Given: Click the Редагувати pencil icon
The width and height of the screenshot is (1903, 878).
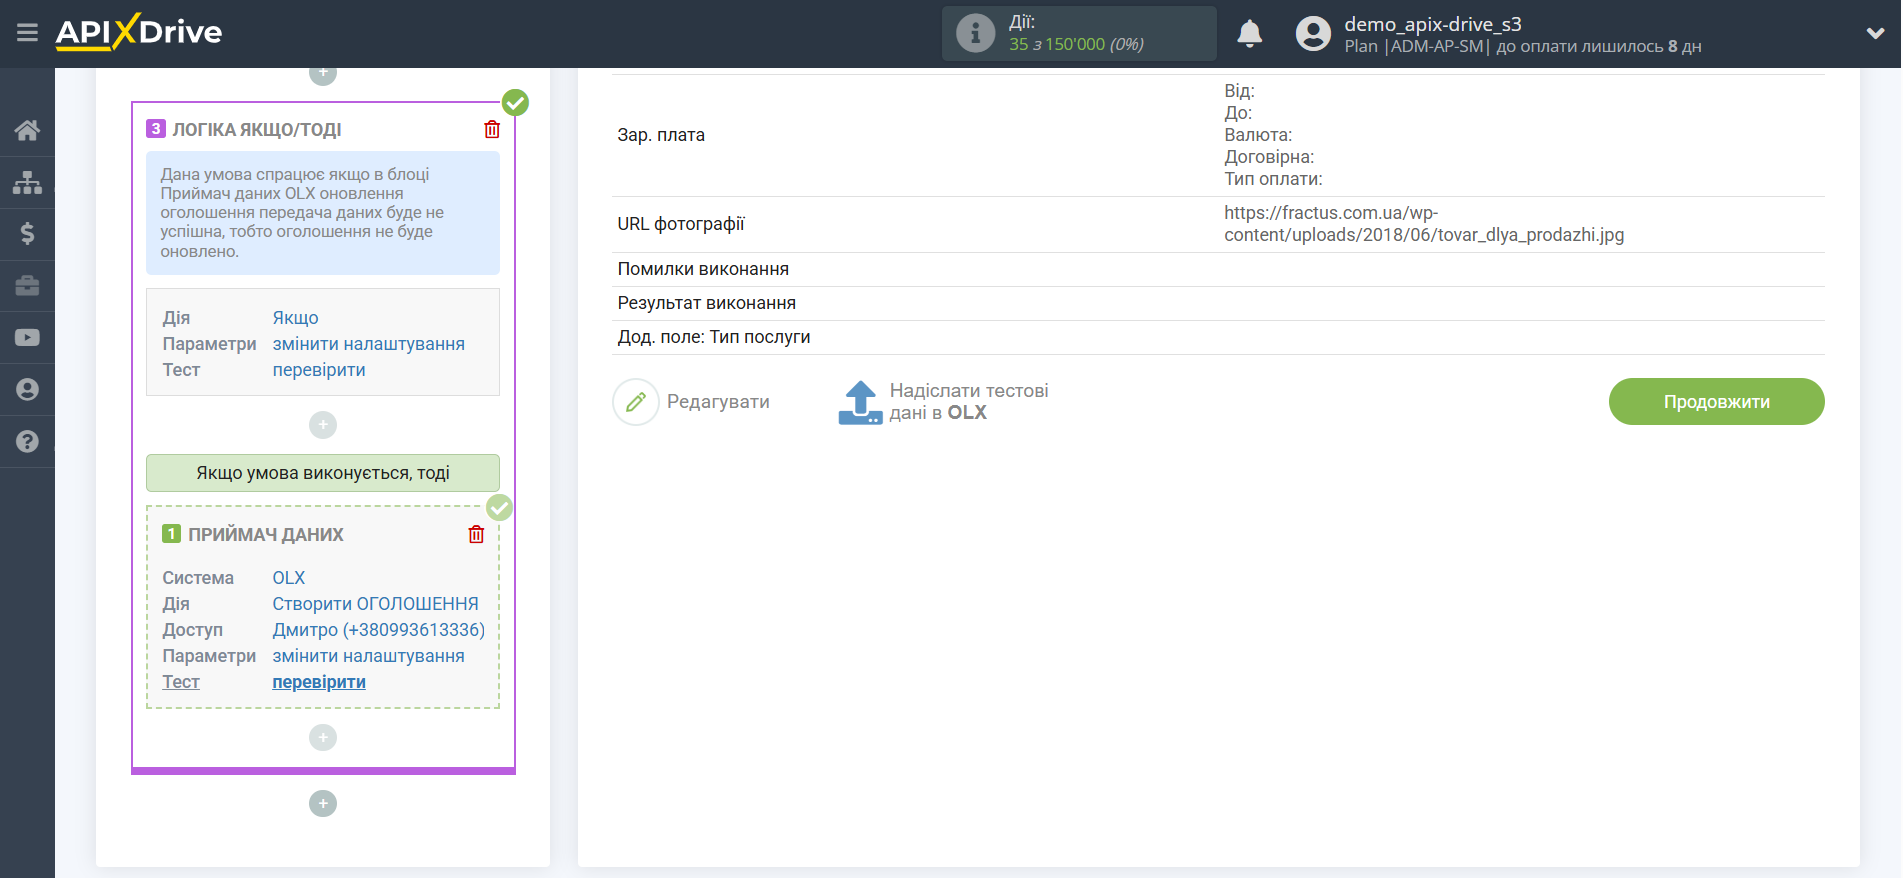Looking at the screenshot, I should point(636,402).
